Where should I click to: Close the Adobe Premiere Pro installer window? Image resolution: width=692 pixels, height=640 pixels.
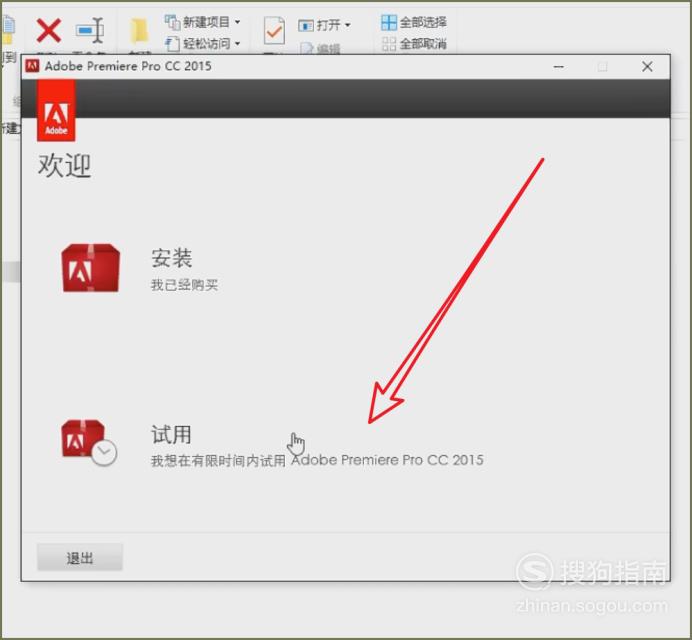click(x=647, y=67)
